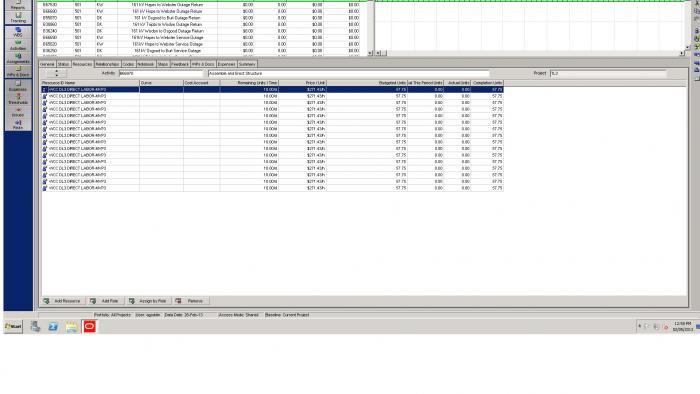The height and width of the screenshot is (394, 700).
Task: Sort by the Resource ID Name column header
Action: [90, 83]
